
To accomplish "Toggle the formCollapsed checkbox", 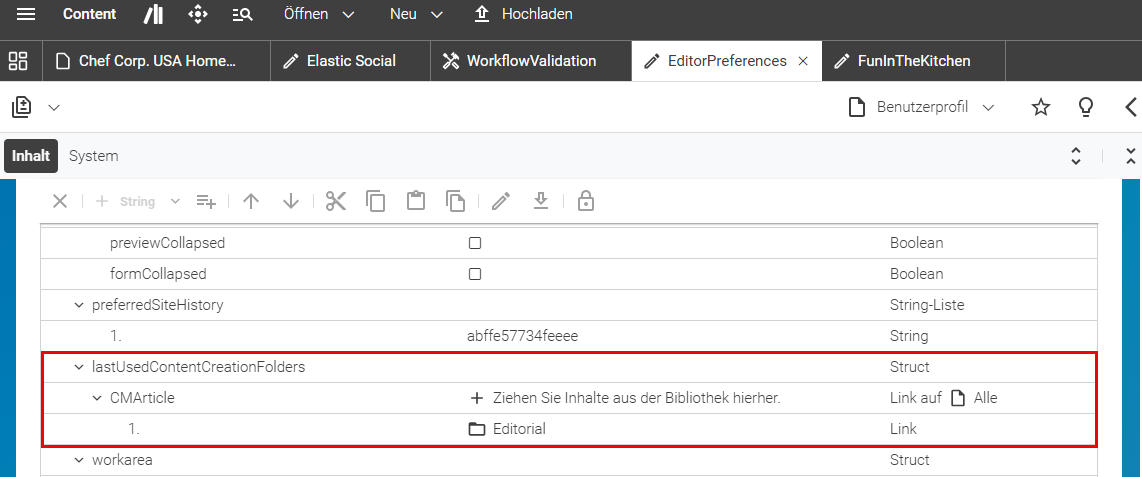I will tap(475, 275).
